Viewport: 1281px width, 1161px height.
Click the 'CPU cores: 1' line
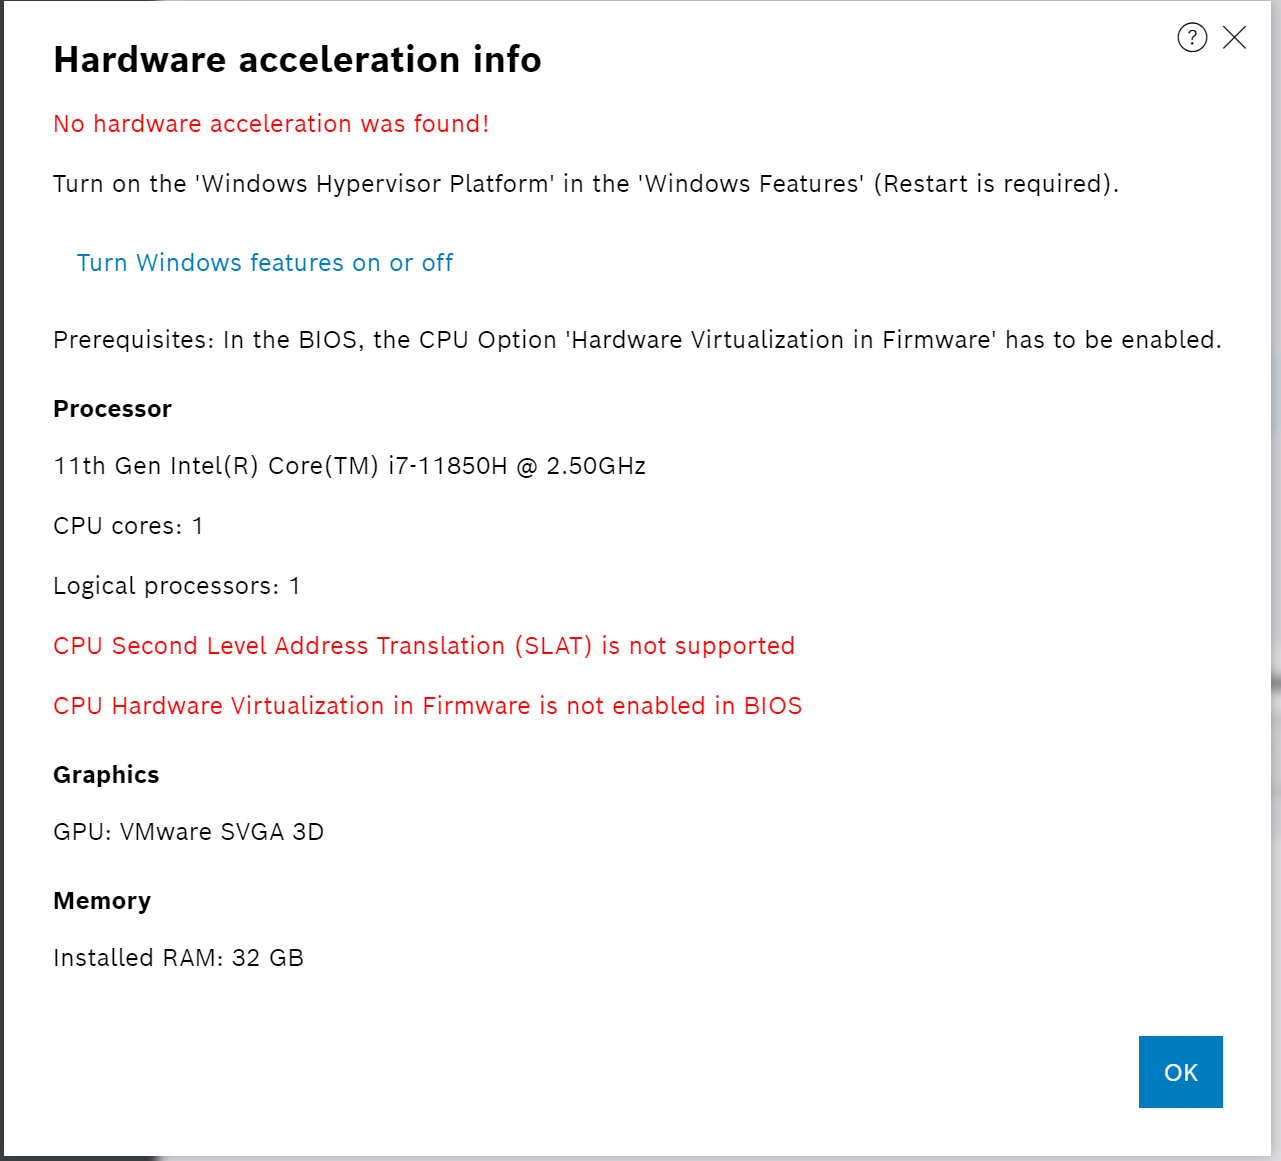[x=128, y=526]
